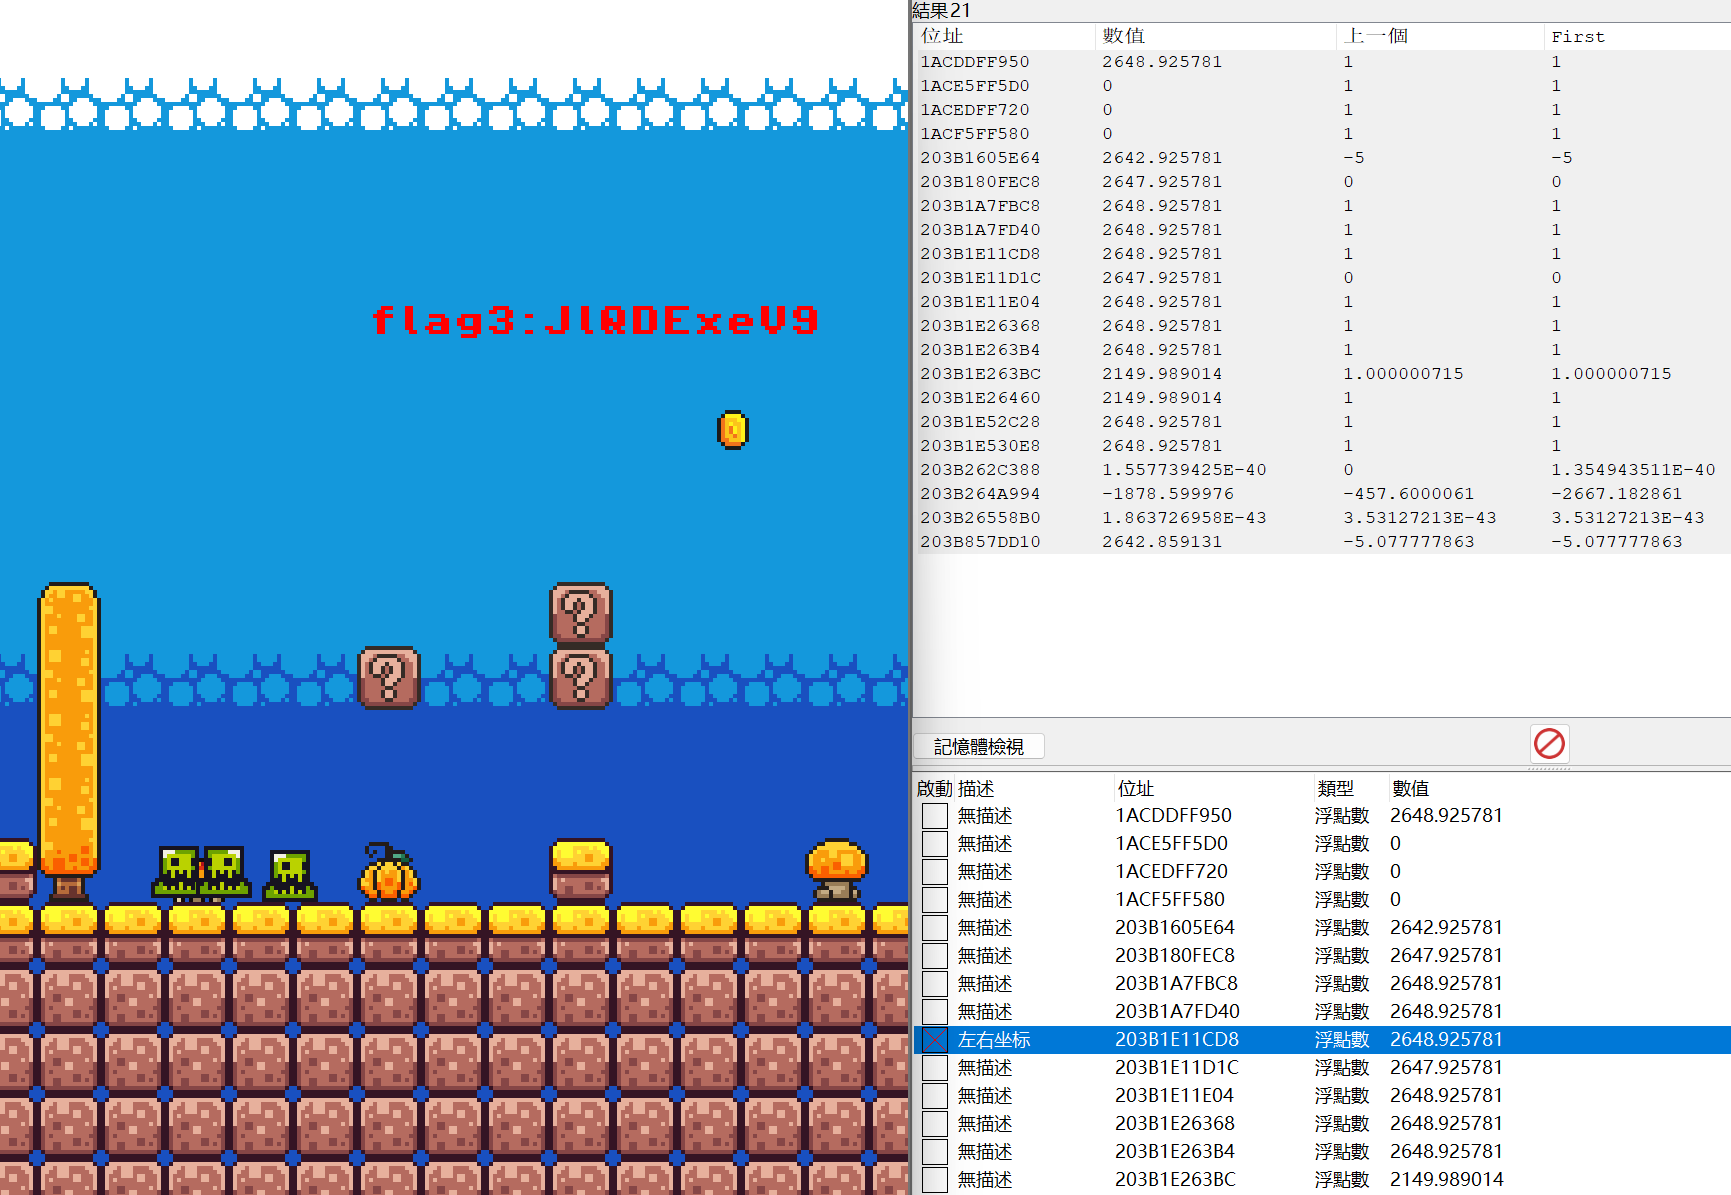Select result row 203B1E52C28
This screenshot has height=1195, width=1731.
[1322, 422]
